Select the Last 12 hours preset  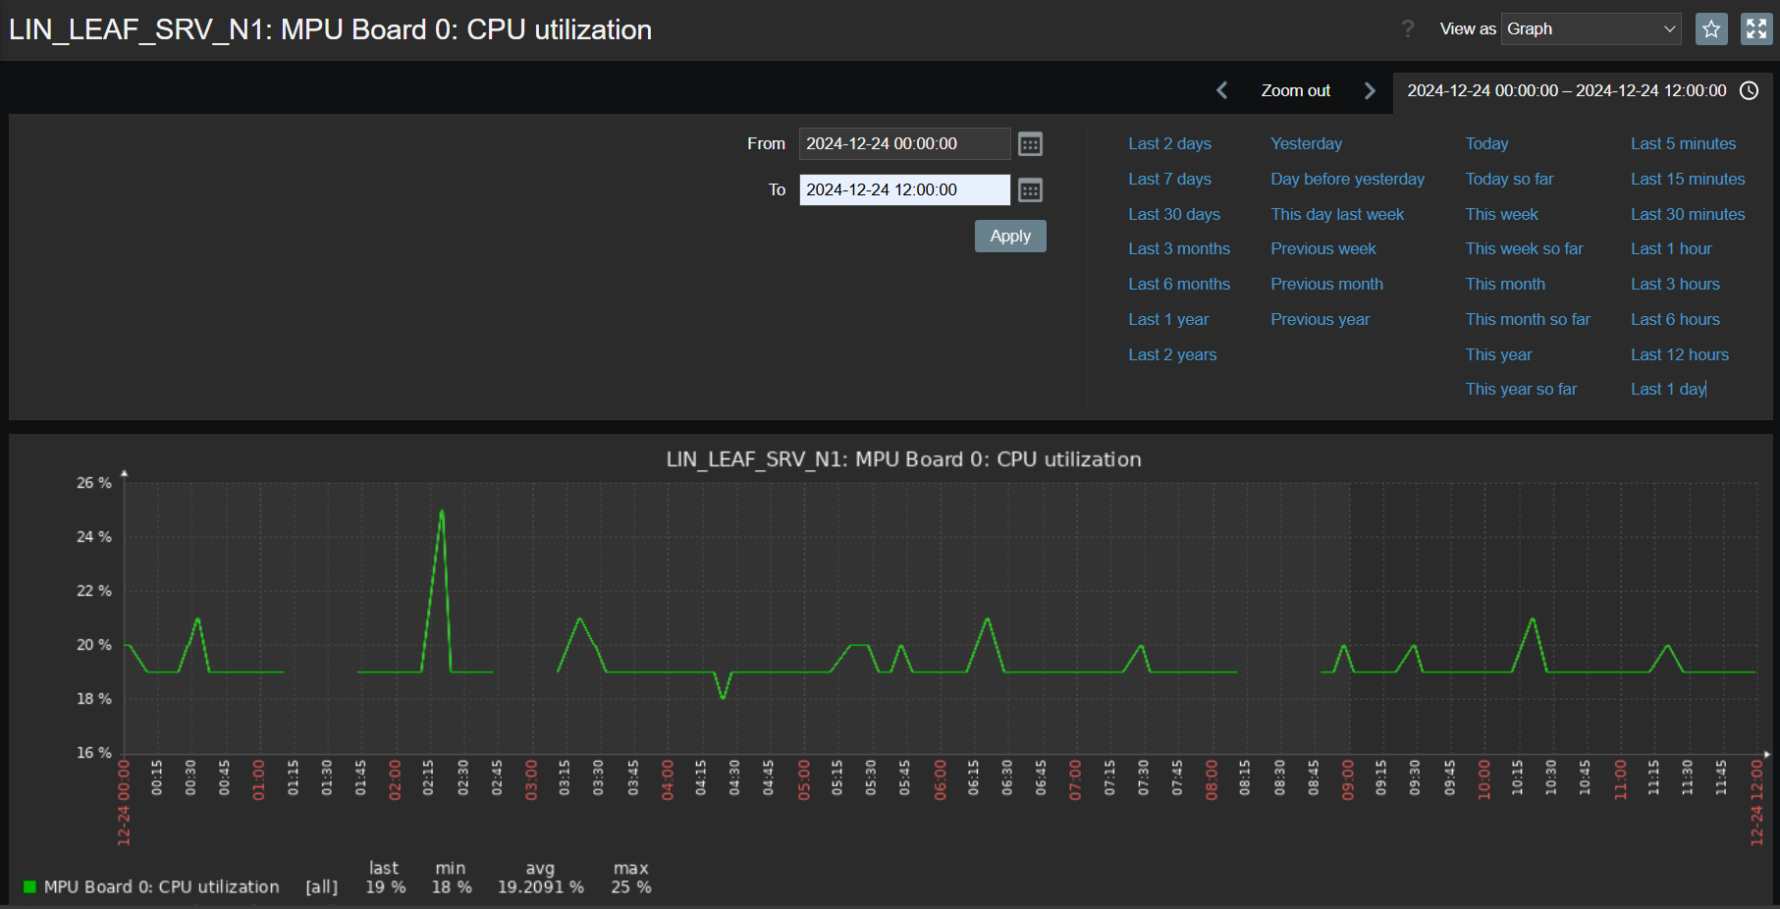pos(1679,355)
